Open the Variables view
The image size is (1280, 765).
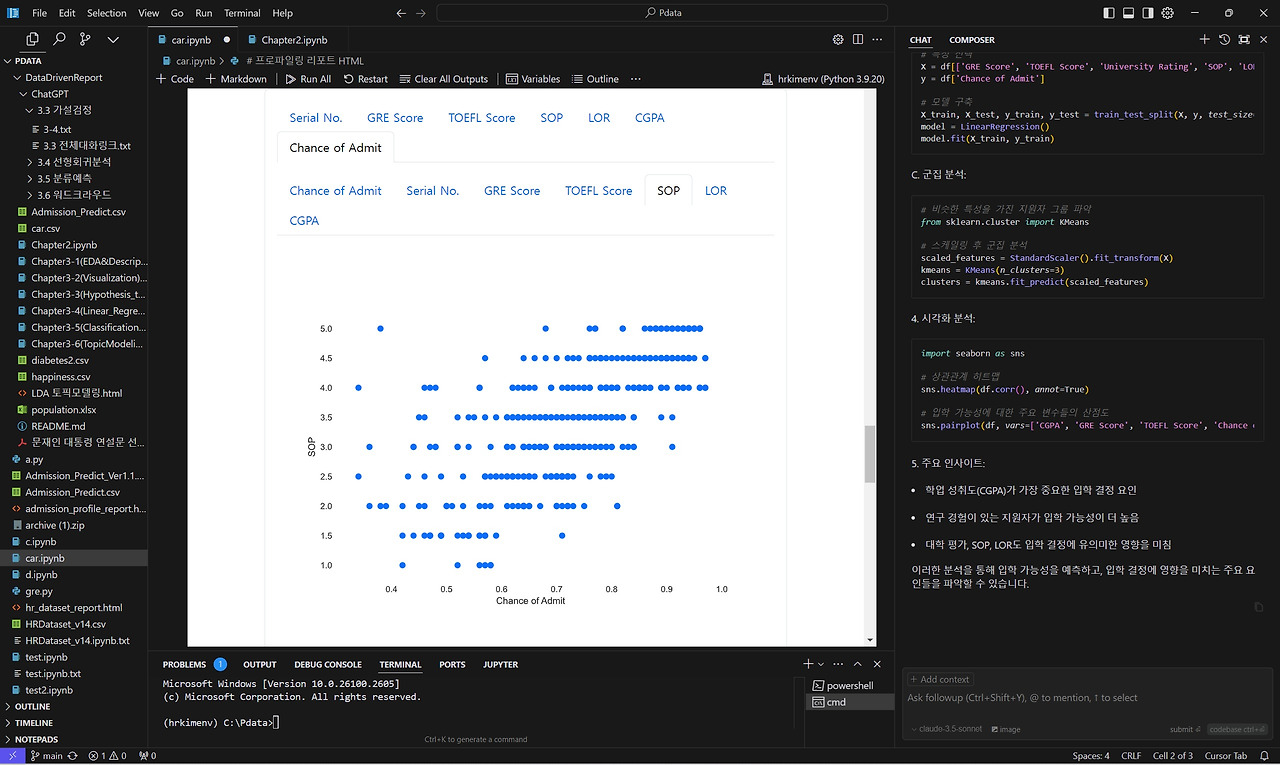point(533,79)
